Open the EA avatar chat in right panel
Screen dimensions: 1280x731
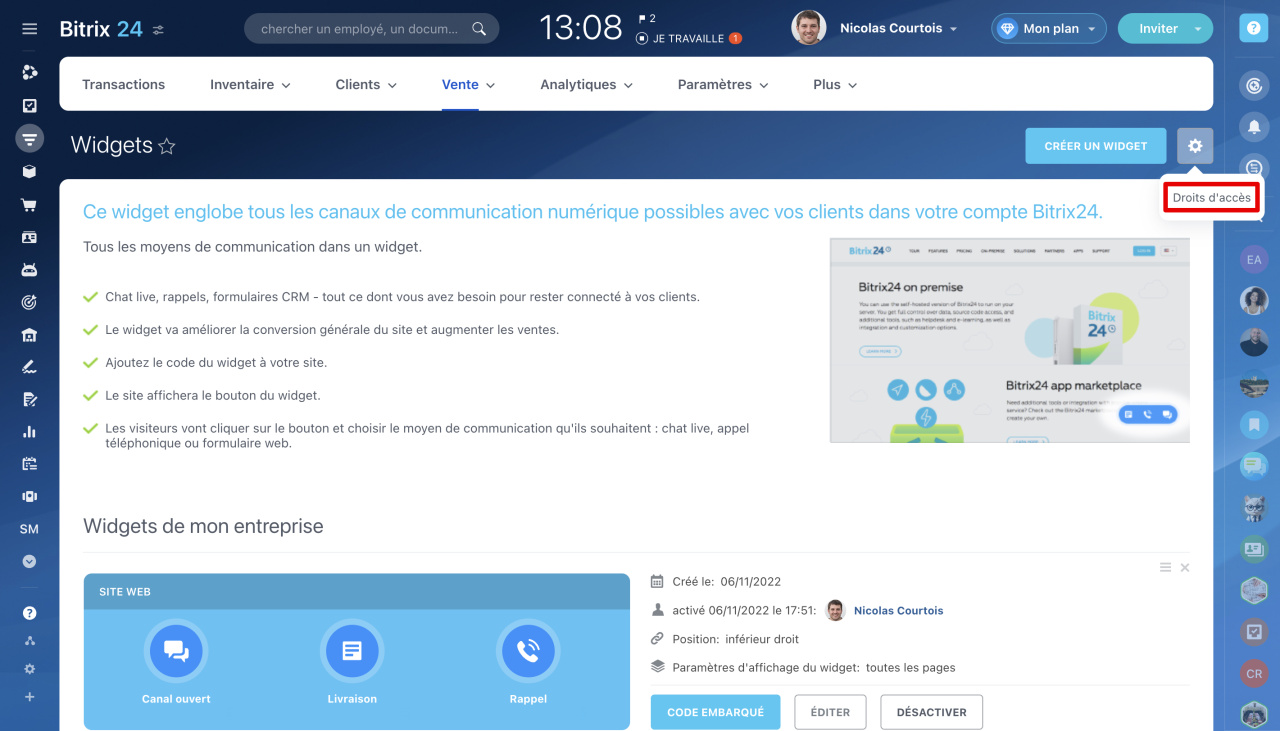(1254, 260)
